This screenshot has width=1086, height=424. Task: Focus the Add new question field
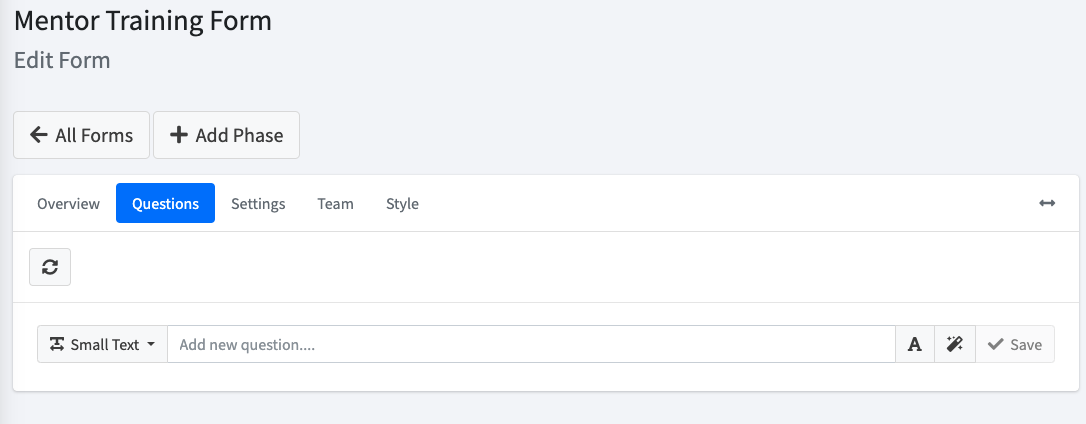(x=531, y=344)
